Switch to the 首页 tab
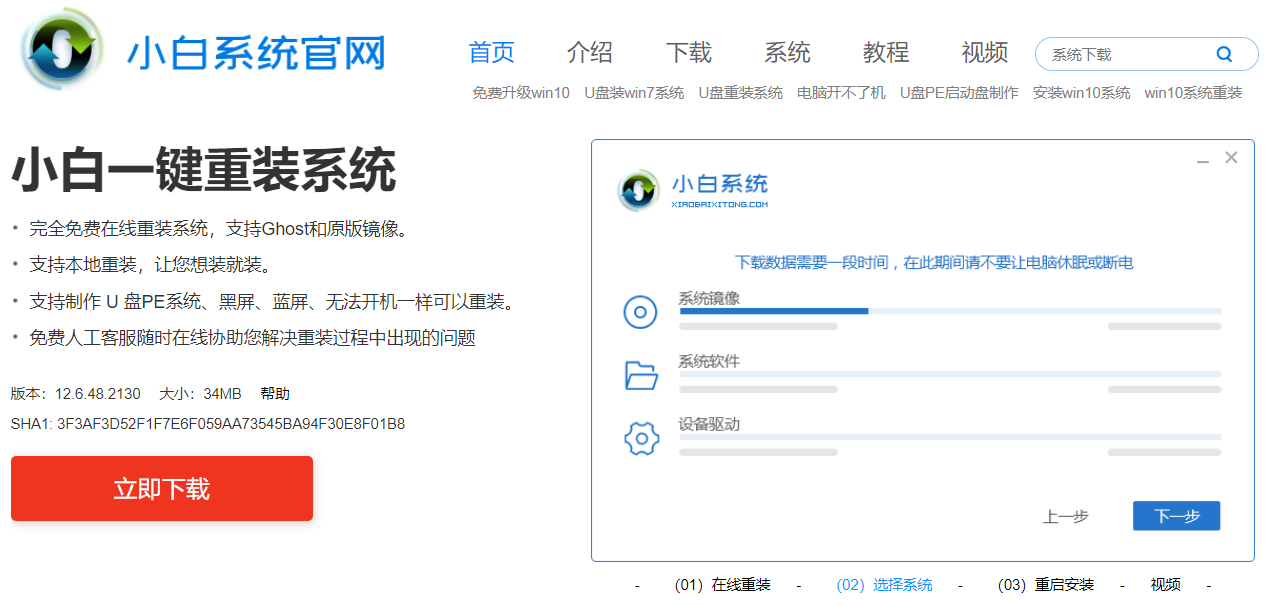Image resolution: width=1279 pixels, height=605 pixels. pyautogui.click(x=491, y=53)
